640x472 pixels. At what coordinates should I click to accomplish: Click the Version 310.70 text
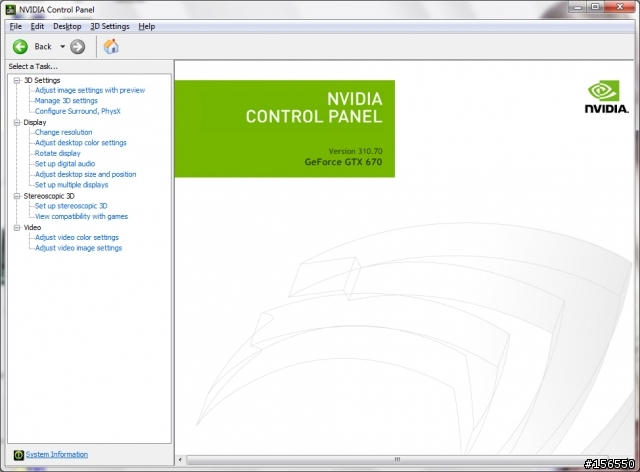point(356,151)
